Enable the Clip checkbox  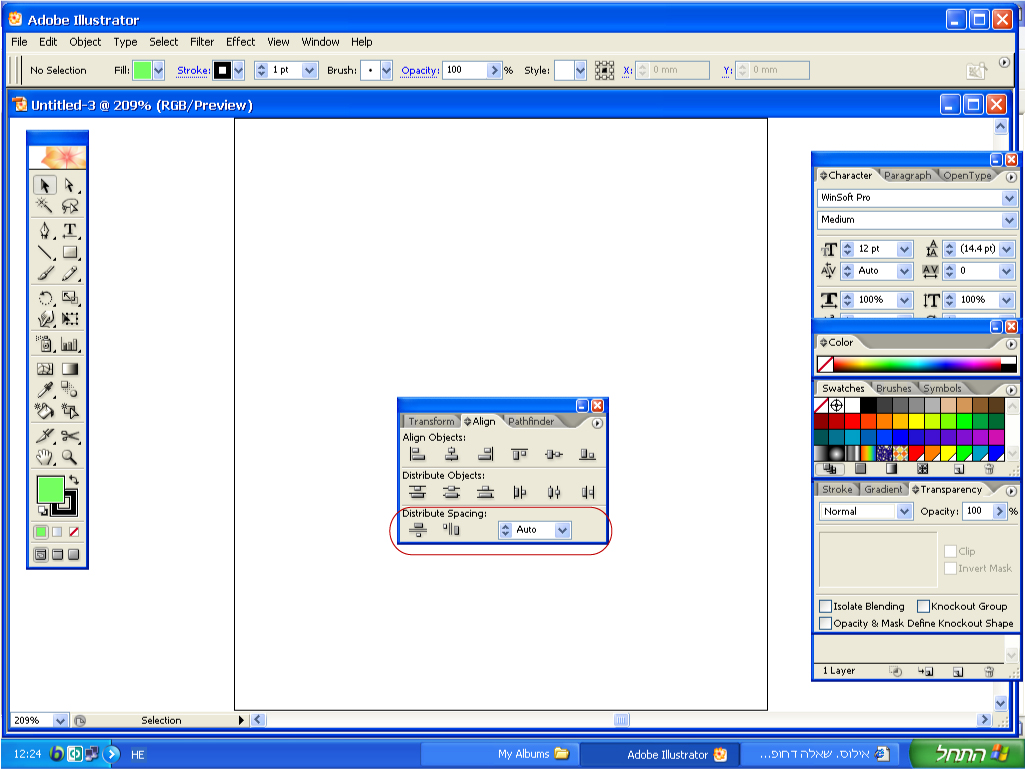(950, 551)
